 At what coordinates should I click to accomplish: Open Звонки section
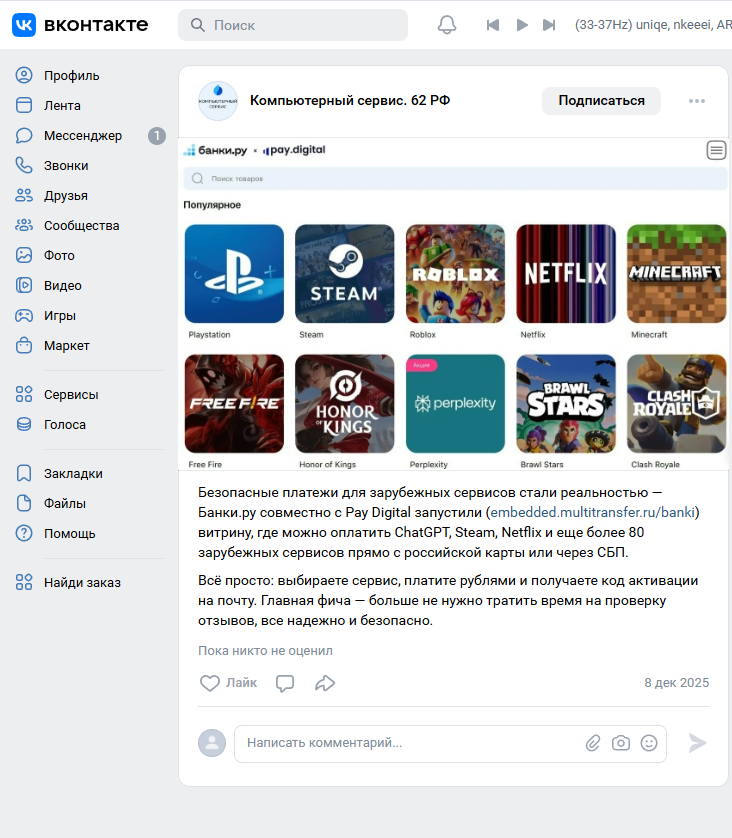point(66,166)
